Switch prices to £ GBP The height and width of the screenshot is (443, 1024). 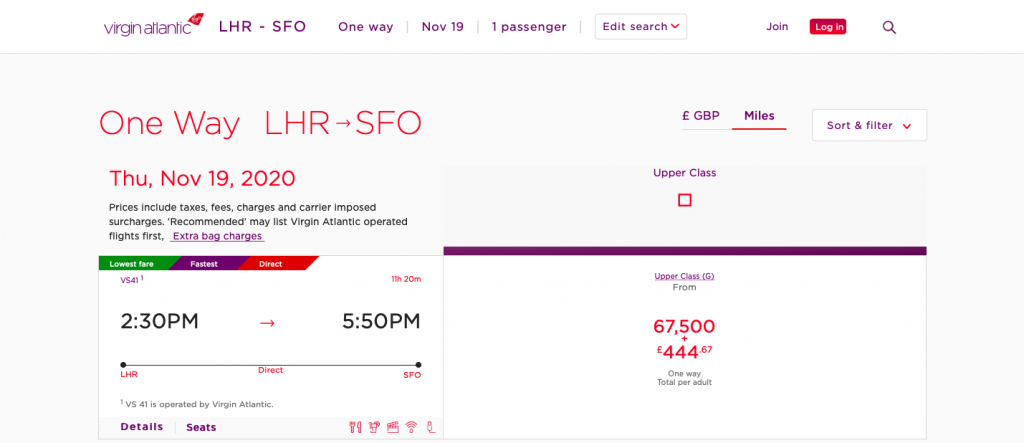[x=701, y=116]
